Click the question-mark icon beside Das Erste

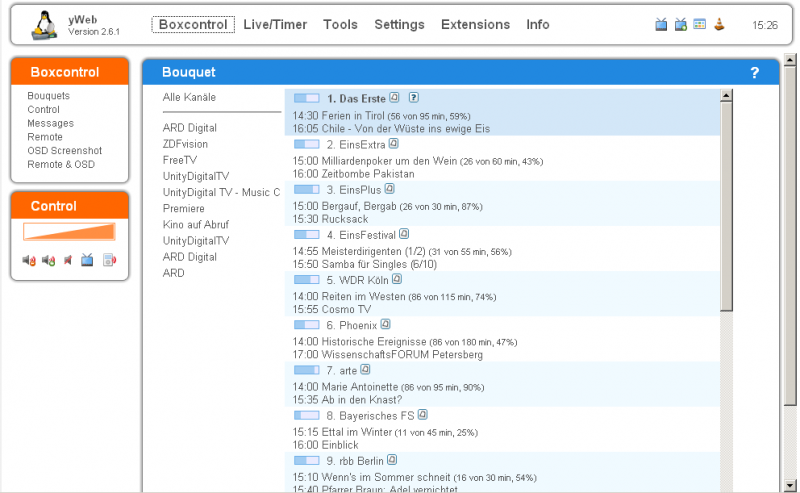click(414, 97)
